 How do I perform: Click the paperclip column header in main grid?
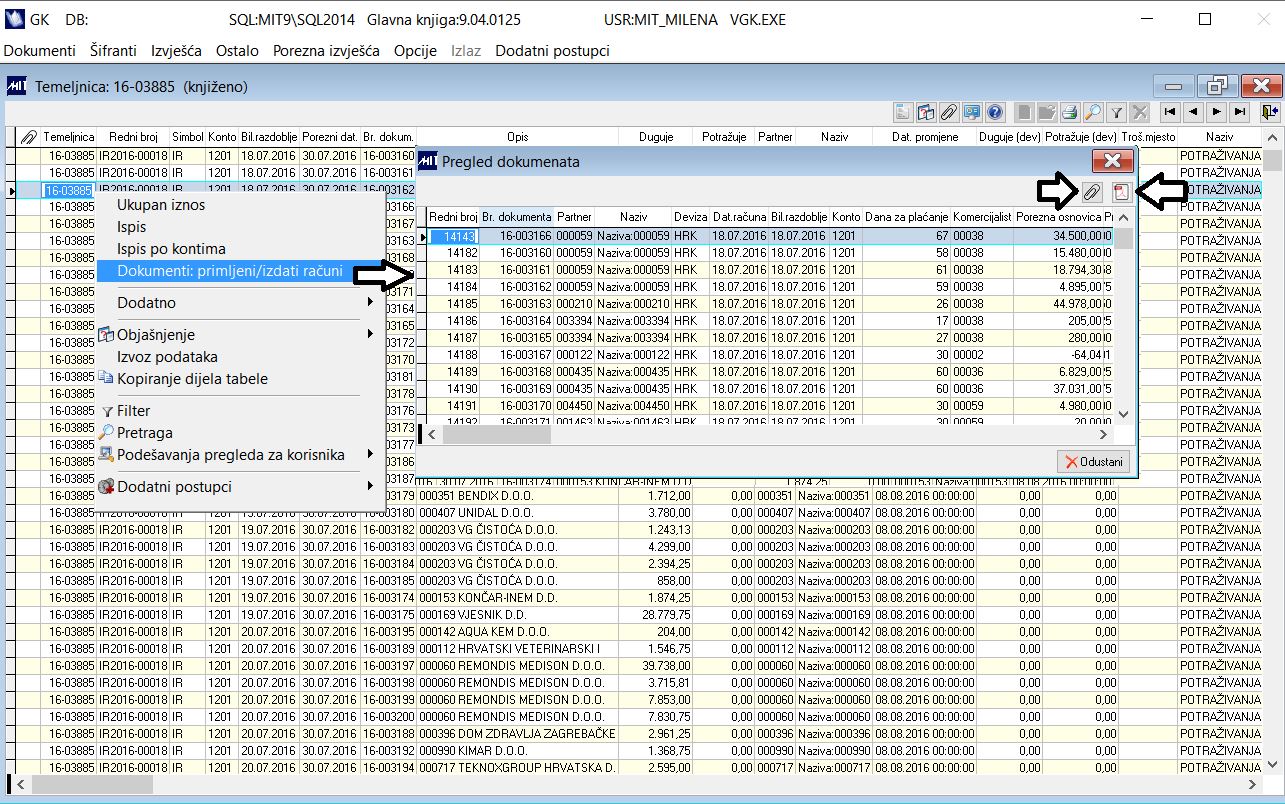coord(29,136)
